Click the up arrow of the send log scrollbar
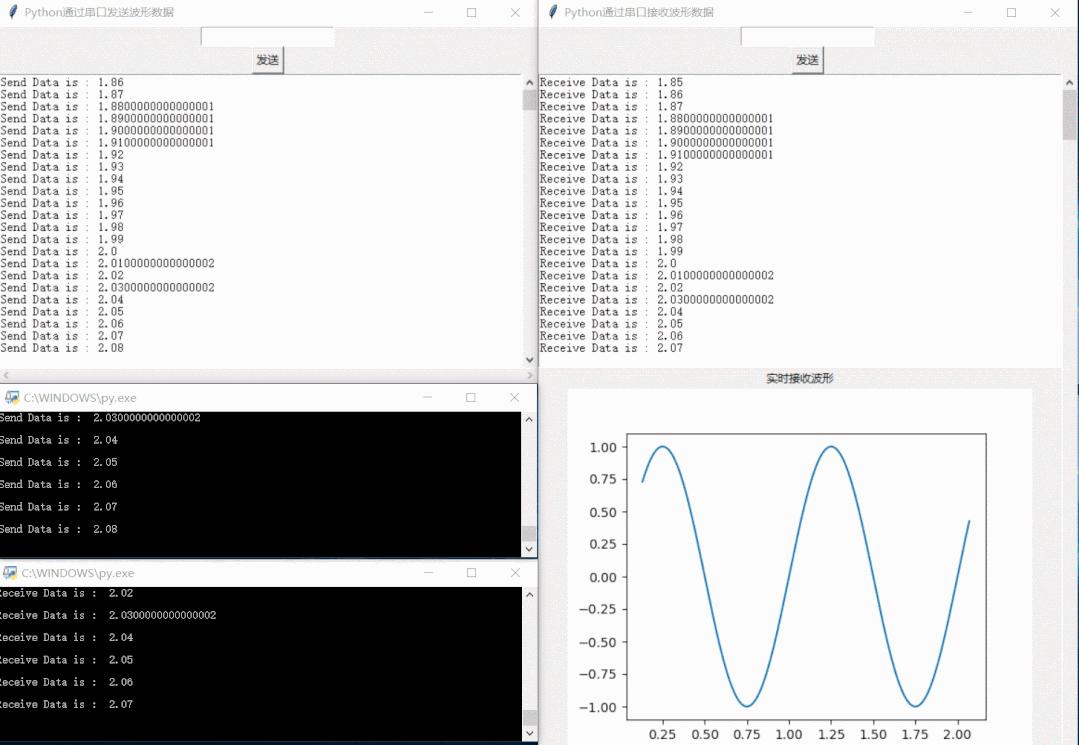The height and width of the screenshot is (745, 1079). click(x=529, y=83)
